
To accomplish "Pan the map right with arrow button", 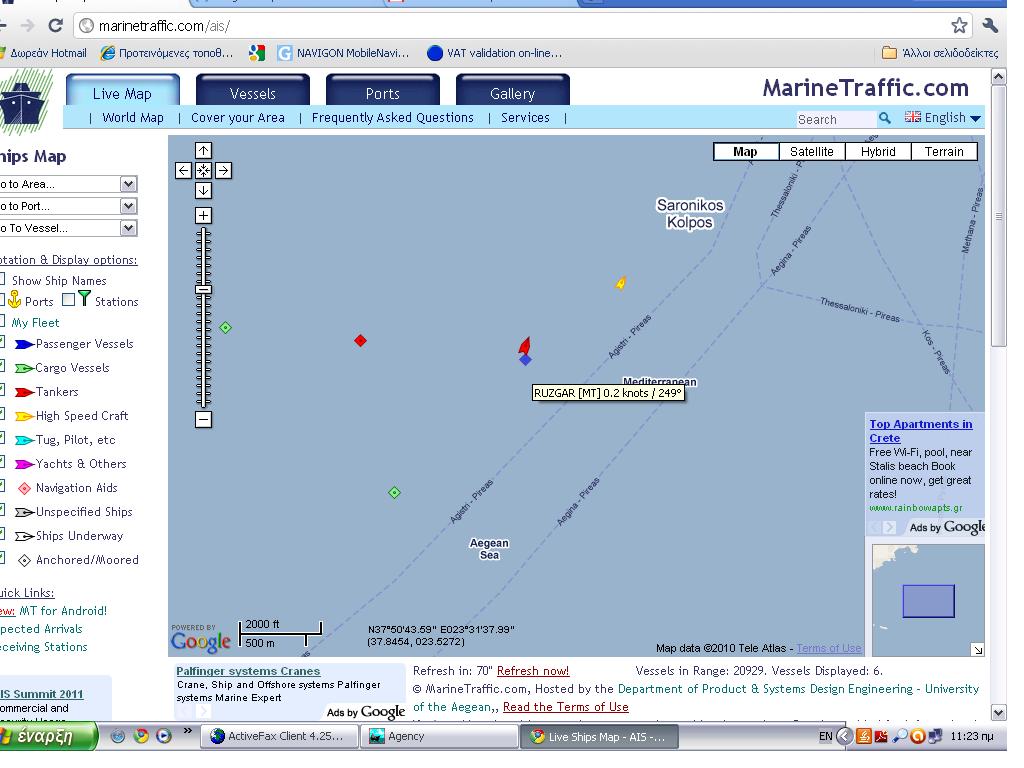I will click(x=223, y=171).
